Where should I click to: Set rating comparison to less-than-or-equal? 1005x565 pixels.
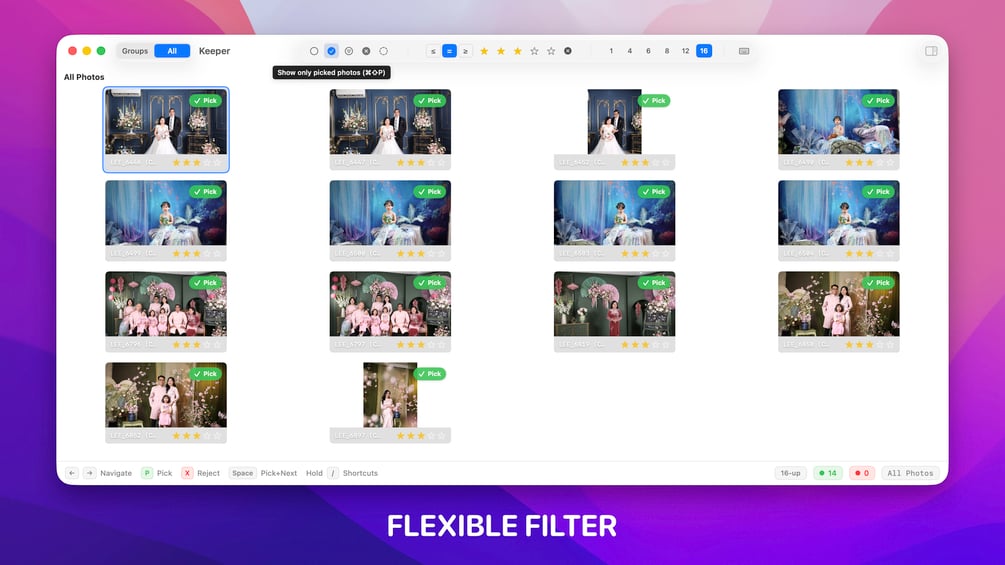pyautogui.click(x=433, y=51)
